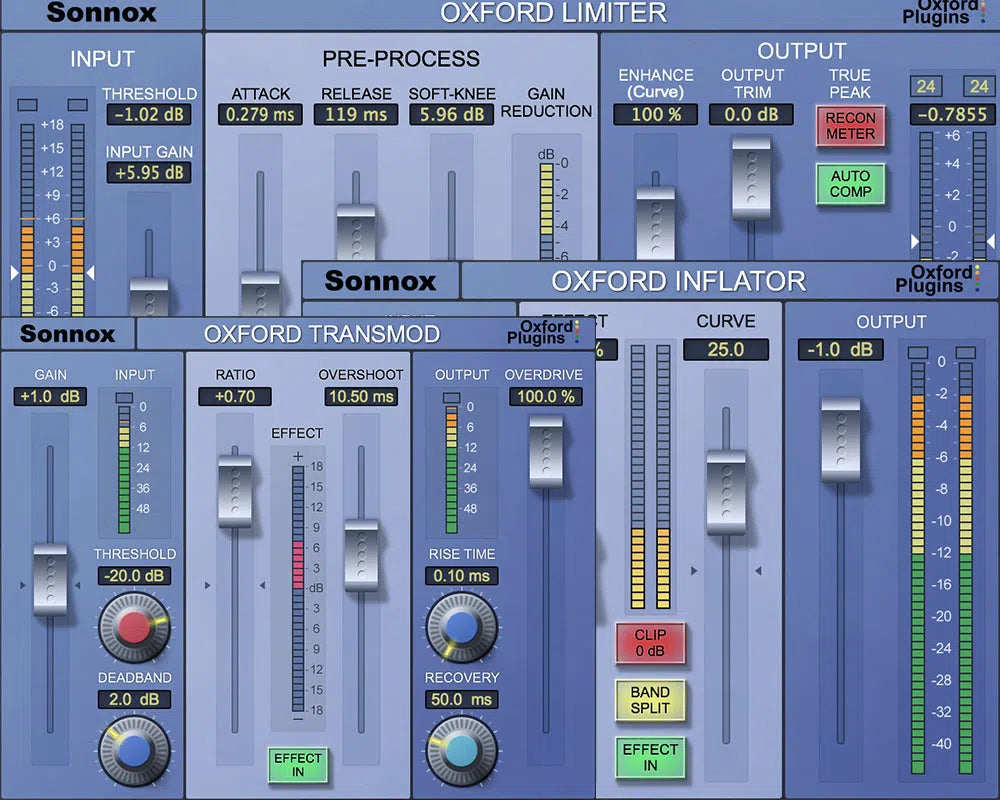Click the arrow marker beside the Inflator effect meter
Image resolution: width=1000 pixels, height=800 pixels.
pyautogui.click(x=694, y=570)
